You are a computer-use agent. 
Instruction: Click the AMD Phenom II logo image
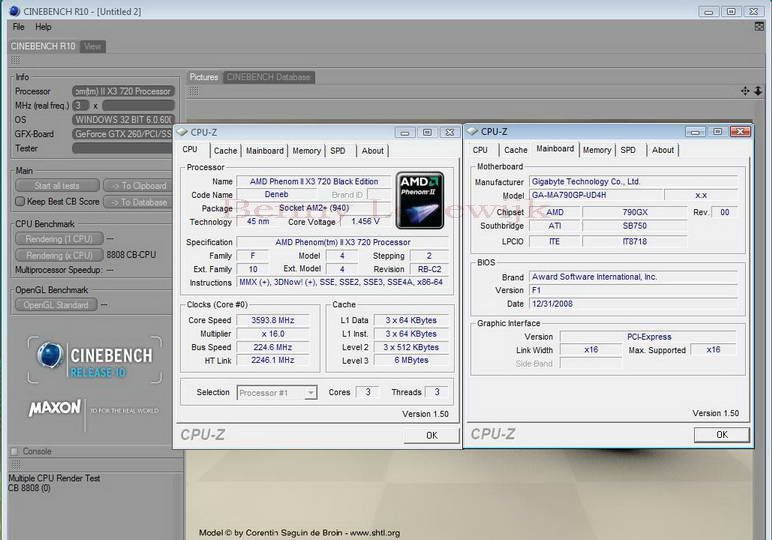[x=420, y=200]
